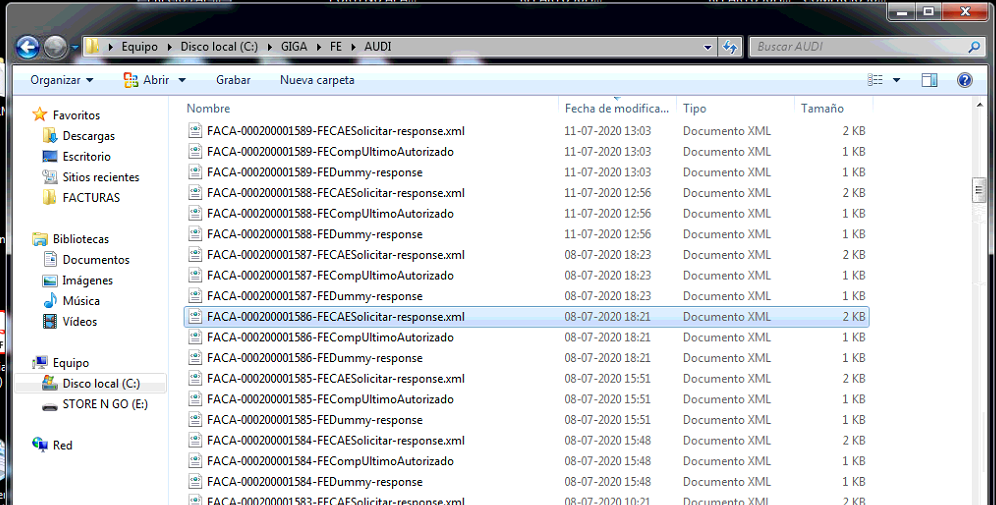The image size is (996, 505).
Task: Click XML icon of FACA-000200001584-FEDummy-response
Action: [x=195, y=482]
